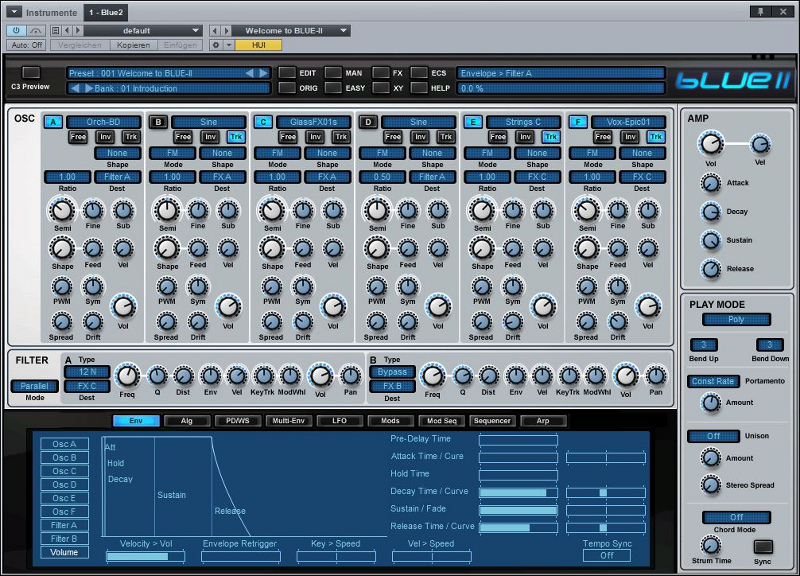This screenshot has height=576, width=800.
Task: Toggle oscillator A on/off button
Action: (53, 122)
